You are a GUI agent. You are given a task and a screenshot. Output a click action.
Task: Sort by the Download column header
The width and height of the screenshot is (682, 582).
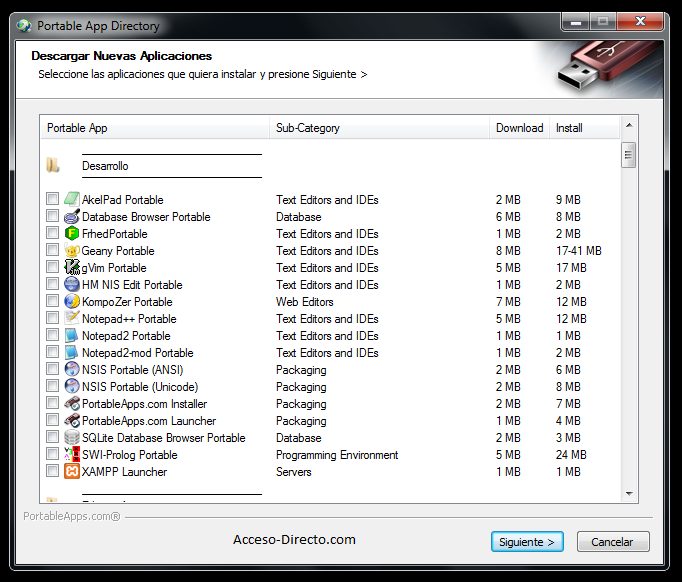point(519,127)
